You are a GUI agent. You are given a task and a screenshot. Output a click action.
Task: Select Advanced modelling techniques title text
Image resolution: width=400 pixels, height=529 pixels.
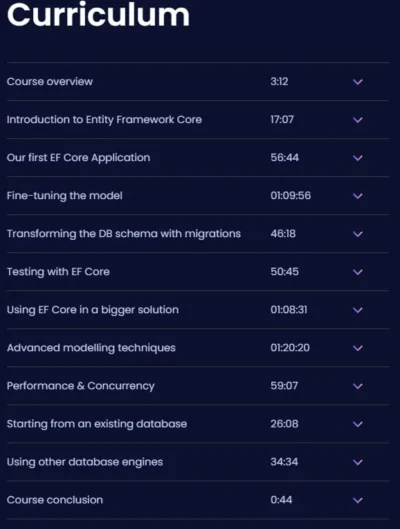[91, 348]
